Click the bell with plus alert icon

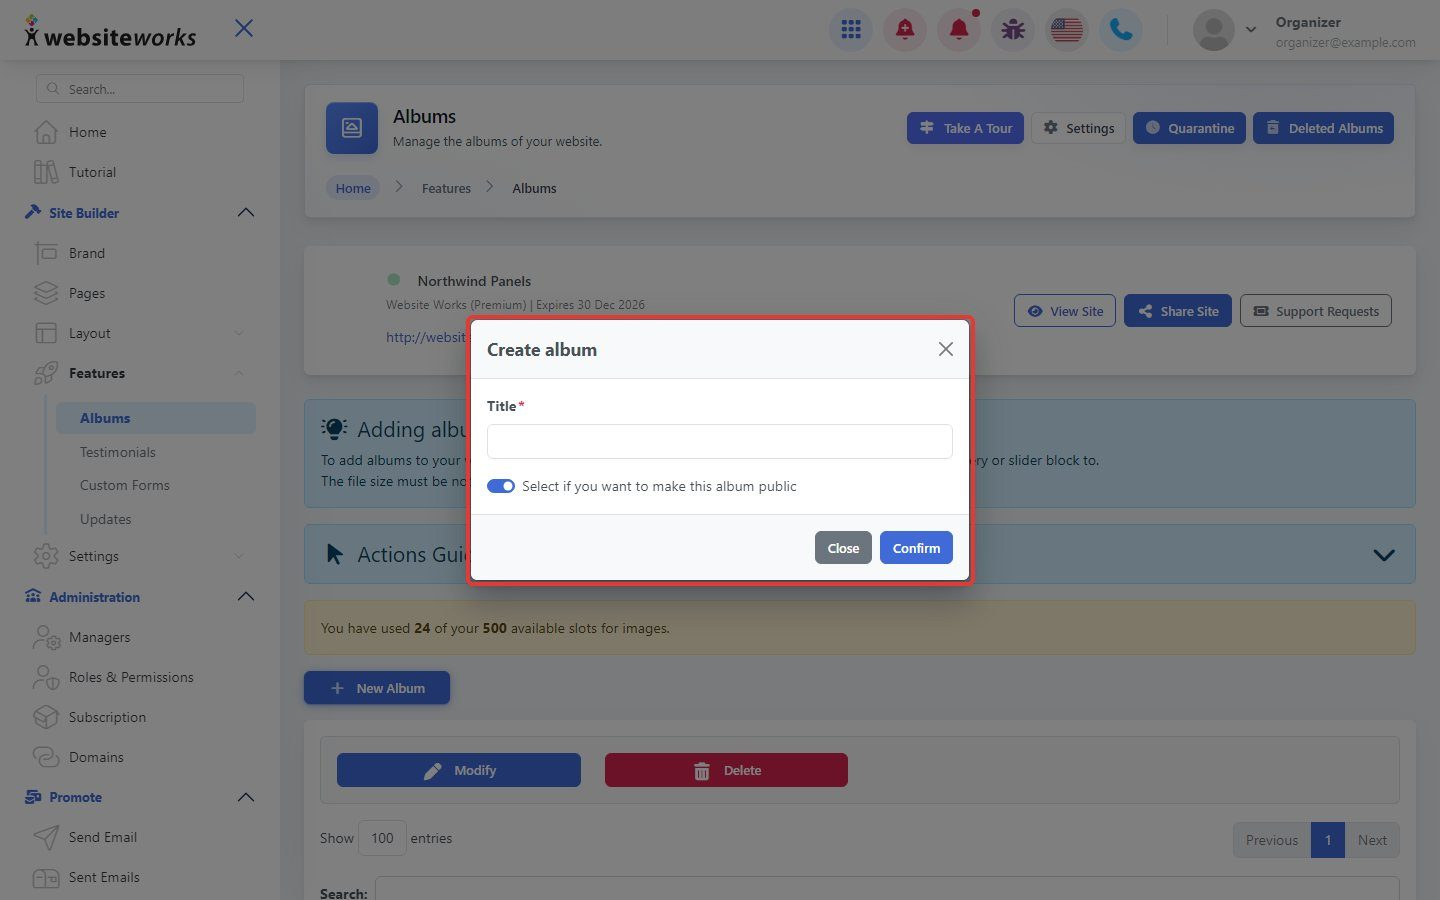tap(905, 30)
